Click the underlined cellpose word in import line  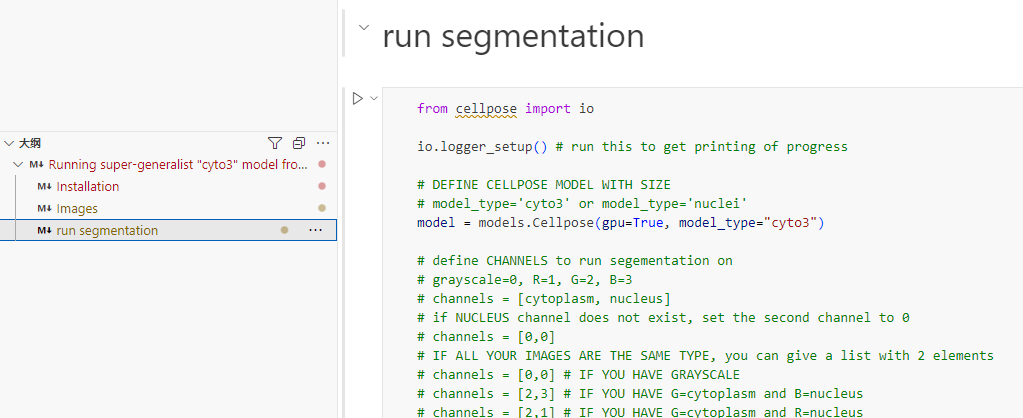[x=486, y=109]
